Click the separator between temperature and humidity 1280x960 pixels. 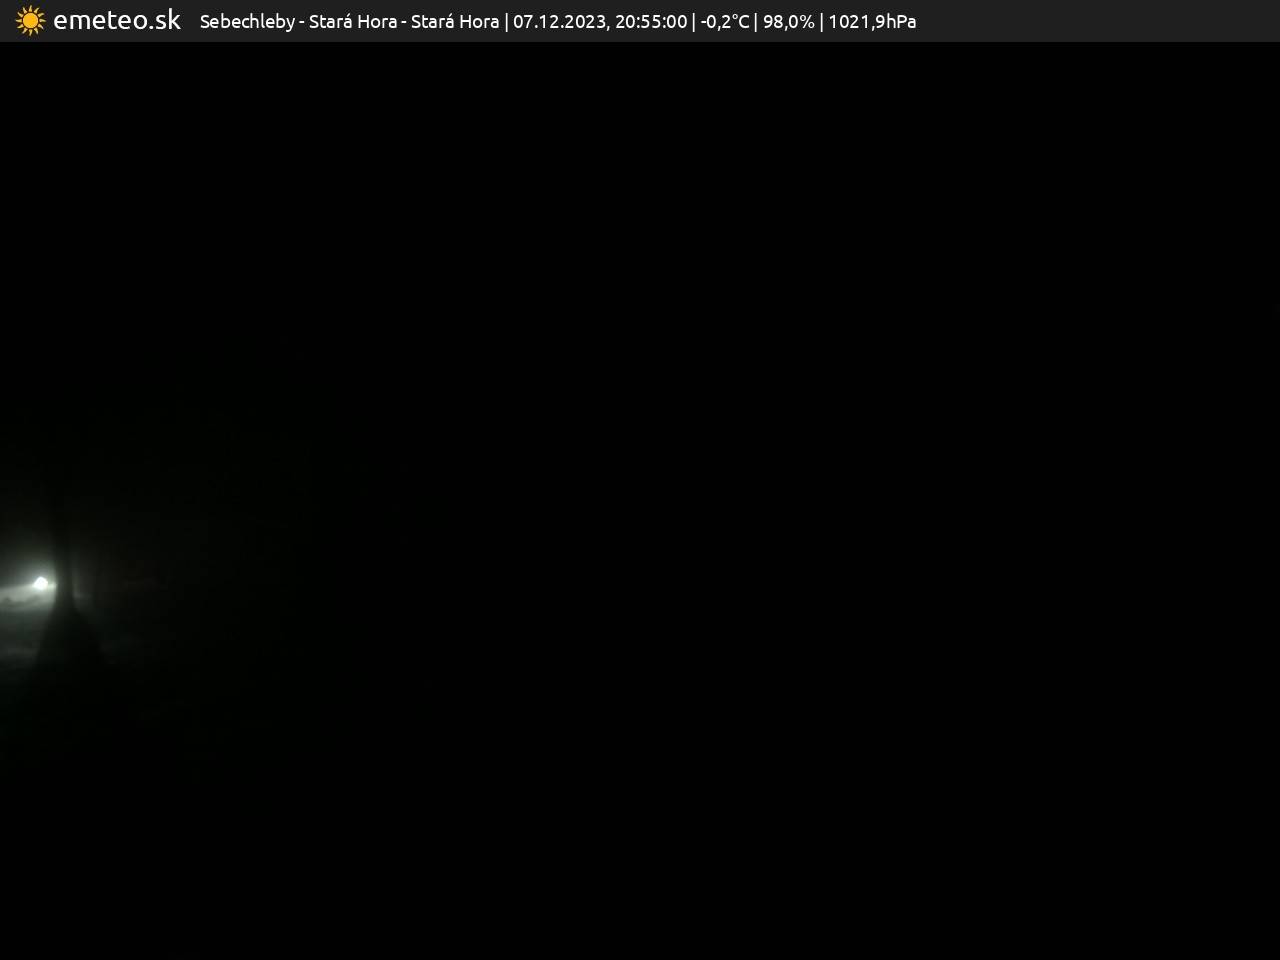[756, 22]
